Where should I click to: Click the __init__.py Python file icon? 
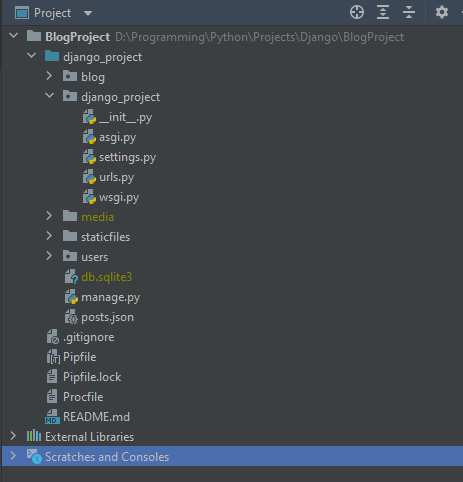pyautogui.click(x=89, y=117)
